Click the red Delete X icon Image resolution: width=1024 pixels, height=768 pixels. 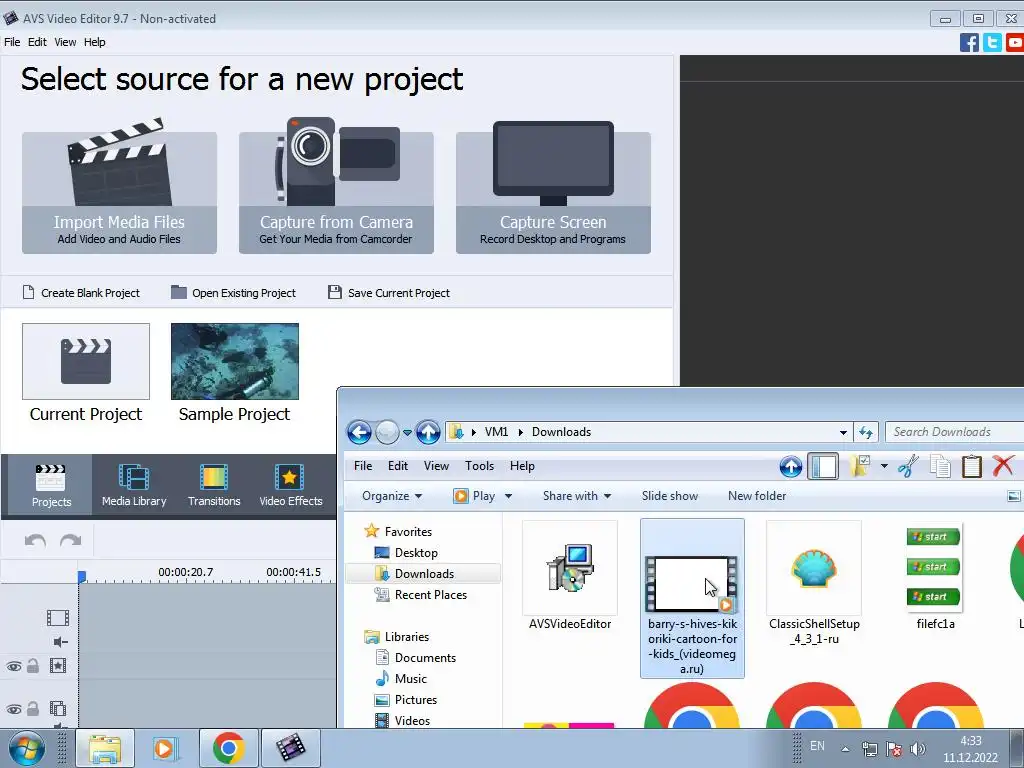tap(1003, 466)
